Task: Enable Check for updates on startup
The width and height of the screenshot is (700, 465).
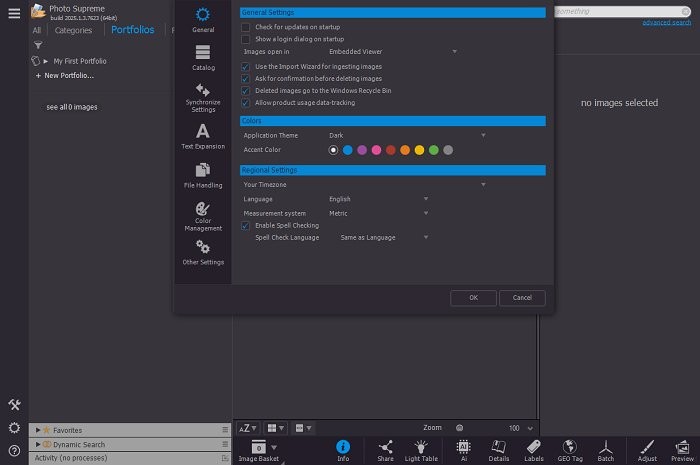Action: 246,26
